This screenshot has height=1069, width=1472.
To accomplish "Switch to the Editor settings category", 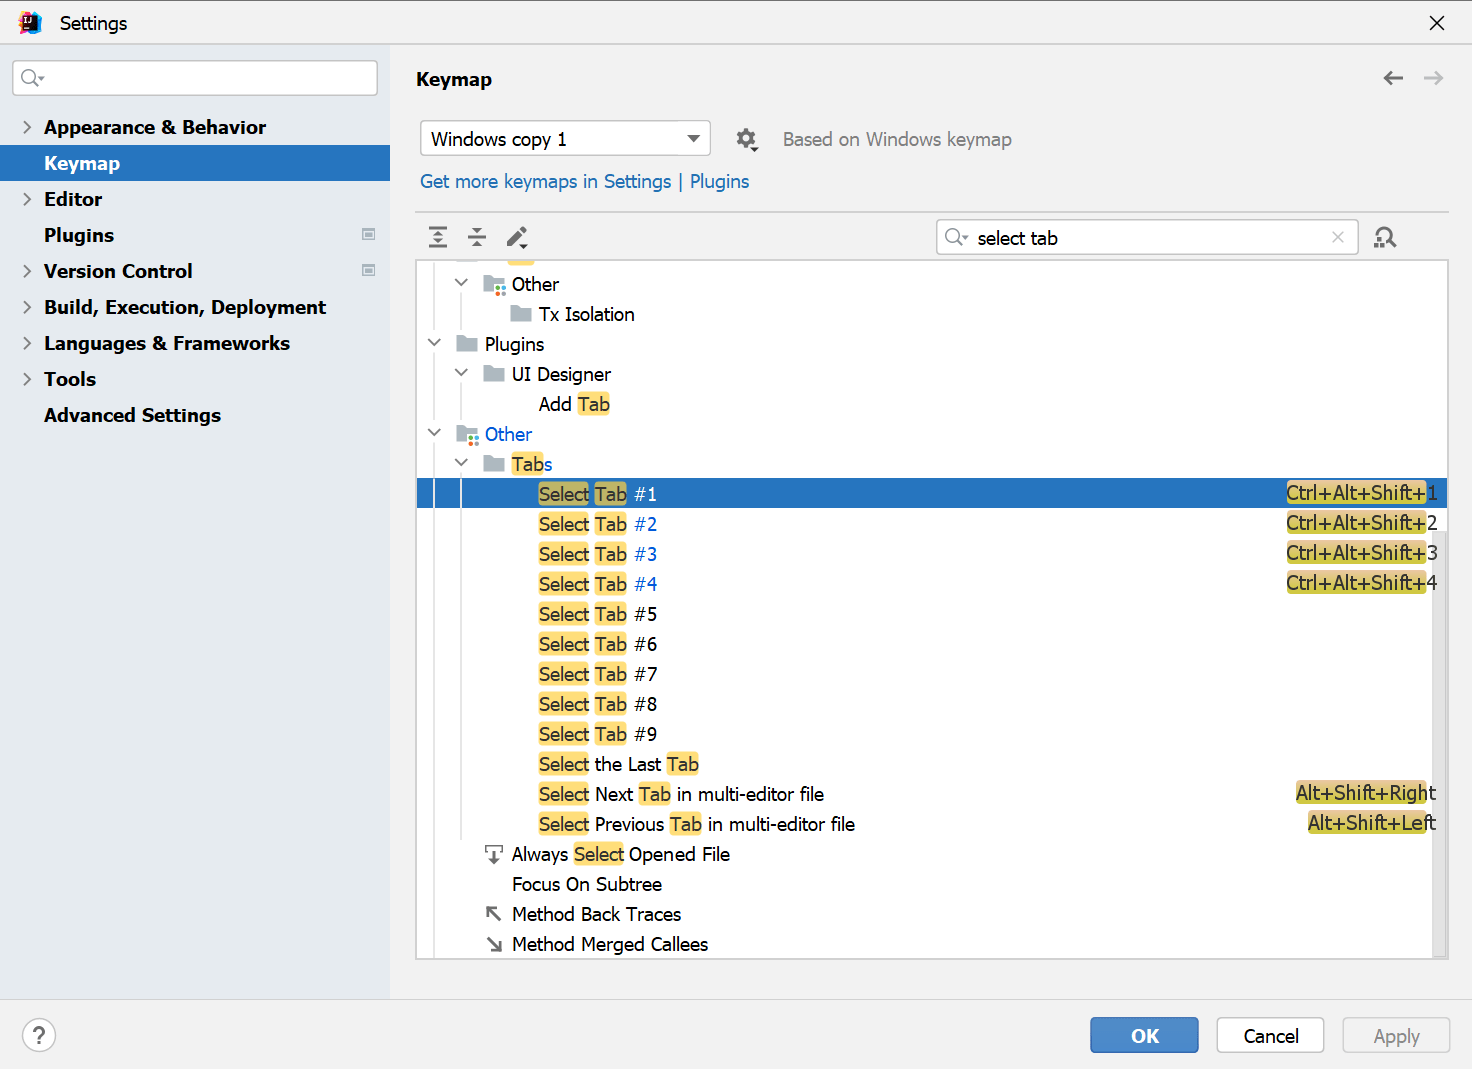I will pos(73,199).
